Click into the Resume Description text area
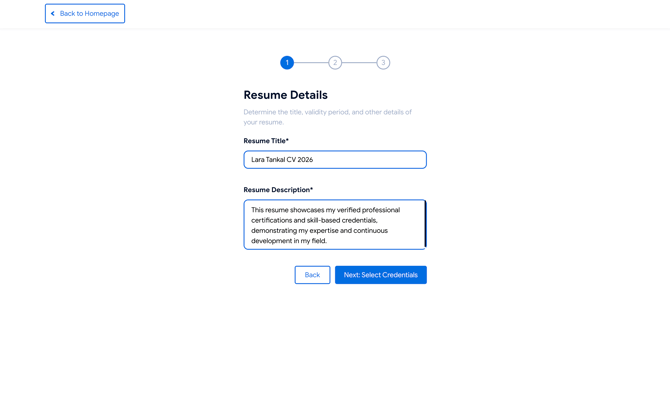 [335, 225]
